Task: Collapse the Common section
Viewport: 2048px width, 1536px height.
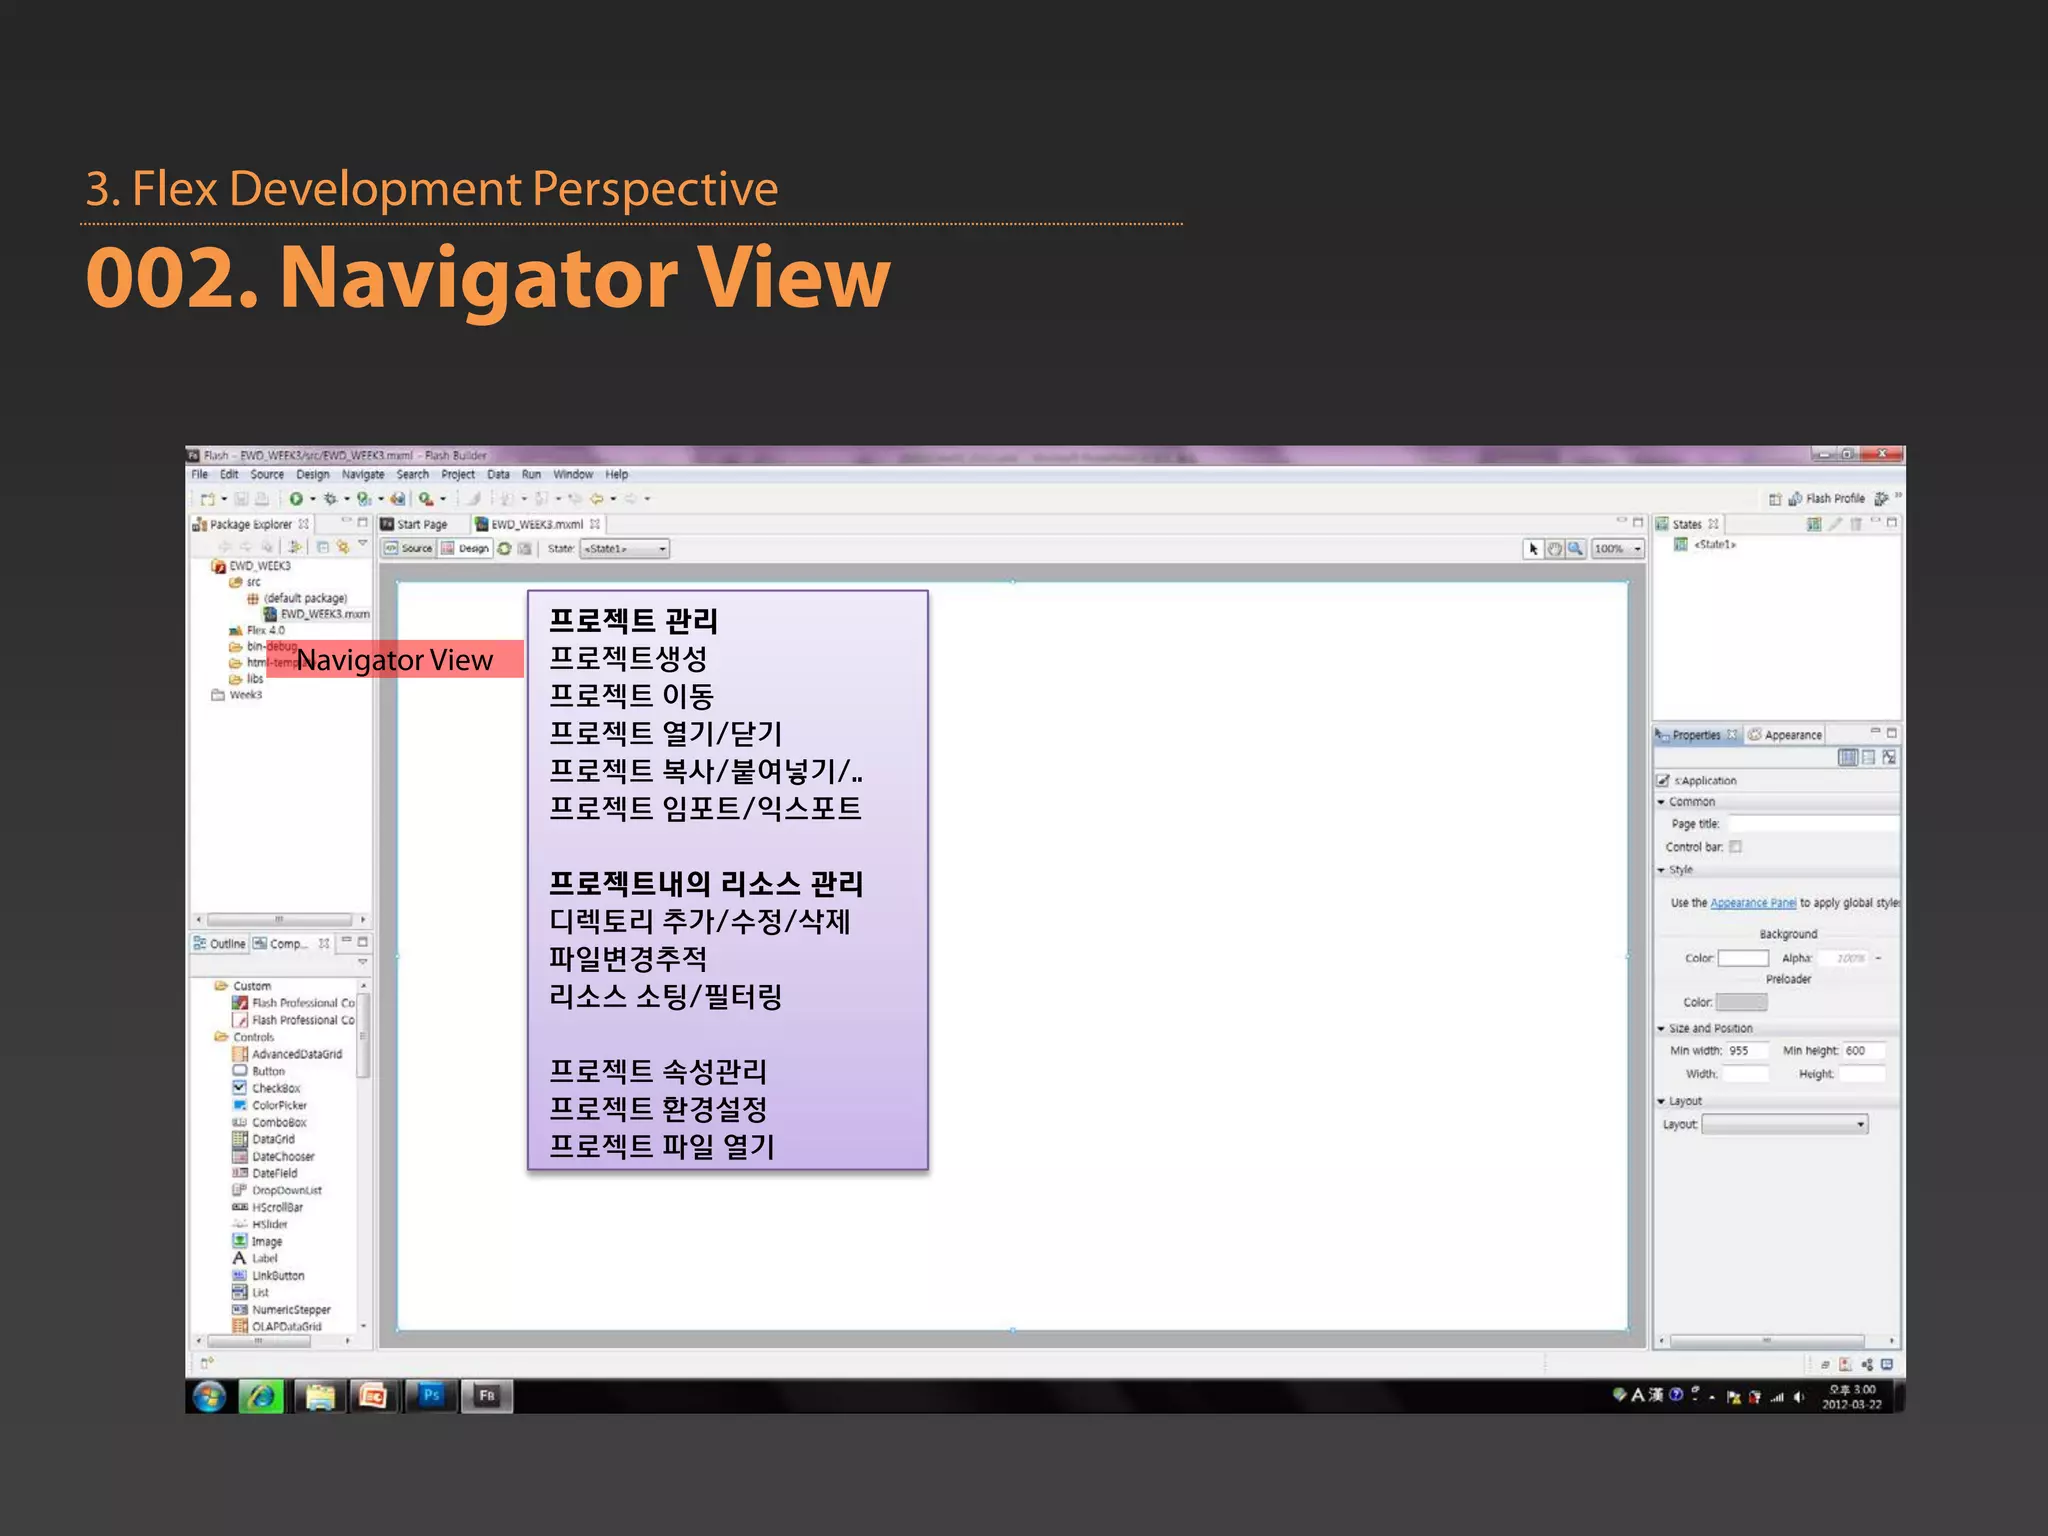Action: [x=1661, y=802]
